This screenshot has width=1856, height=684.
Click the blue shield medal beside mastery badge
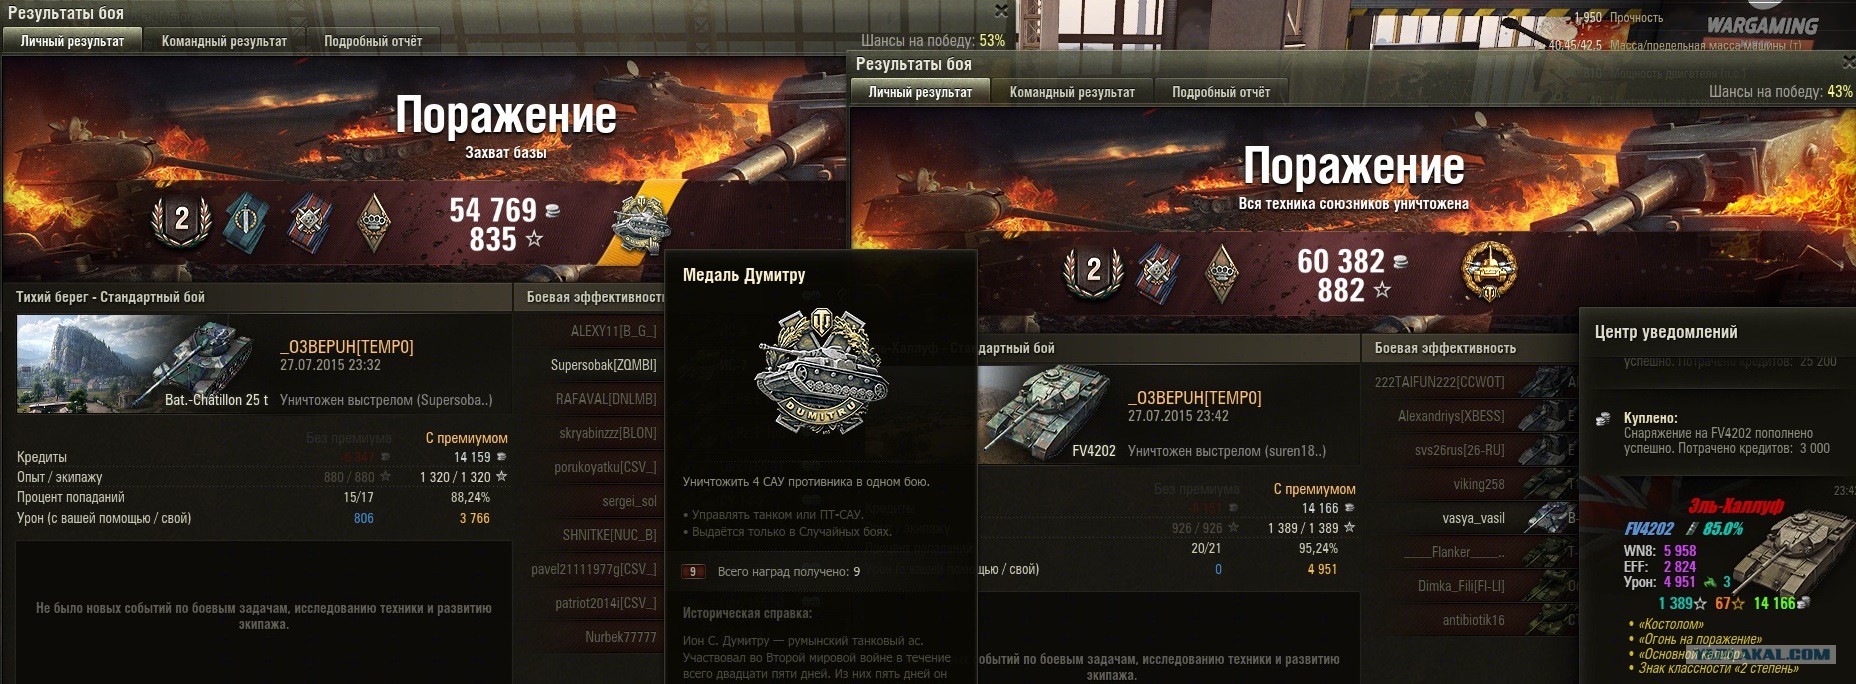pyautogui.click(x=246, y=221)
